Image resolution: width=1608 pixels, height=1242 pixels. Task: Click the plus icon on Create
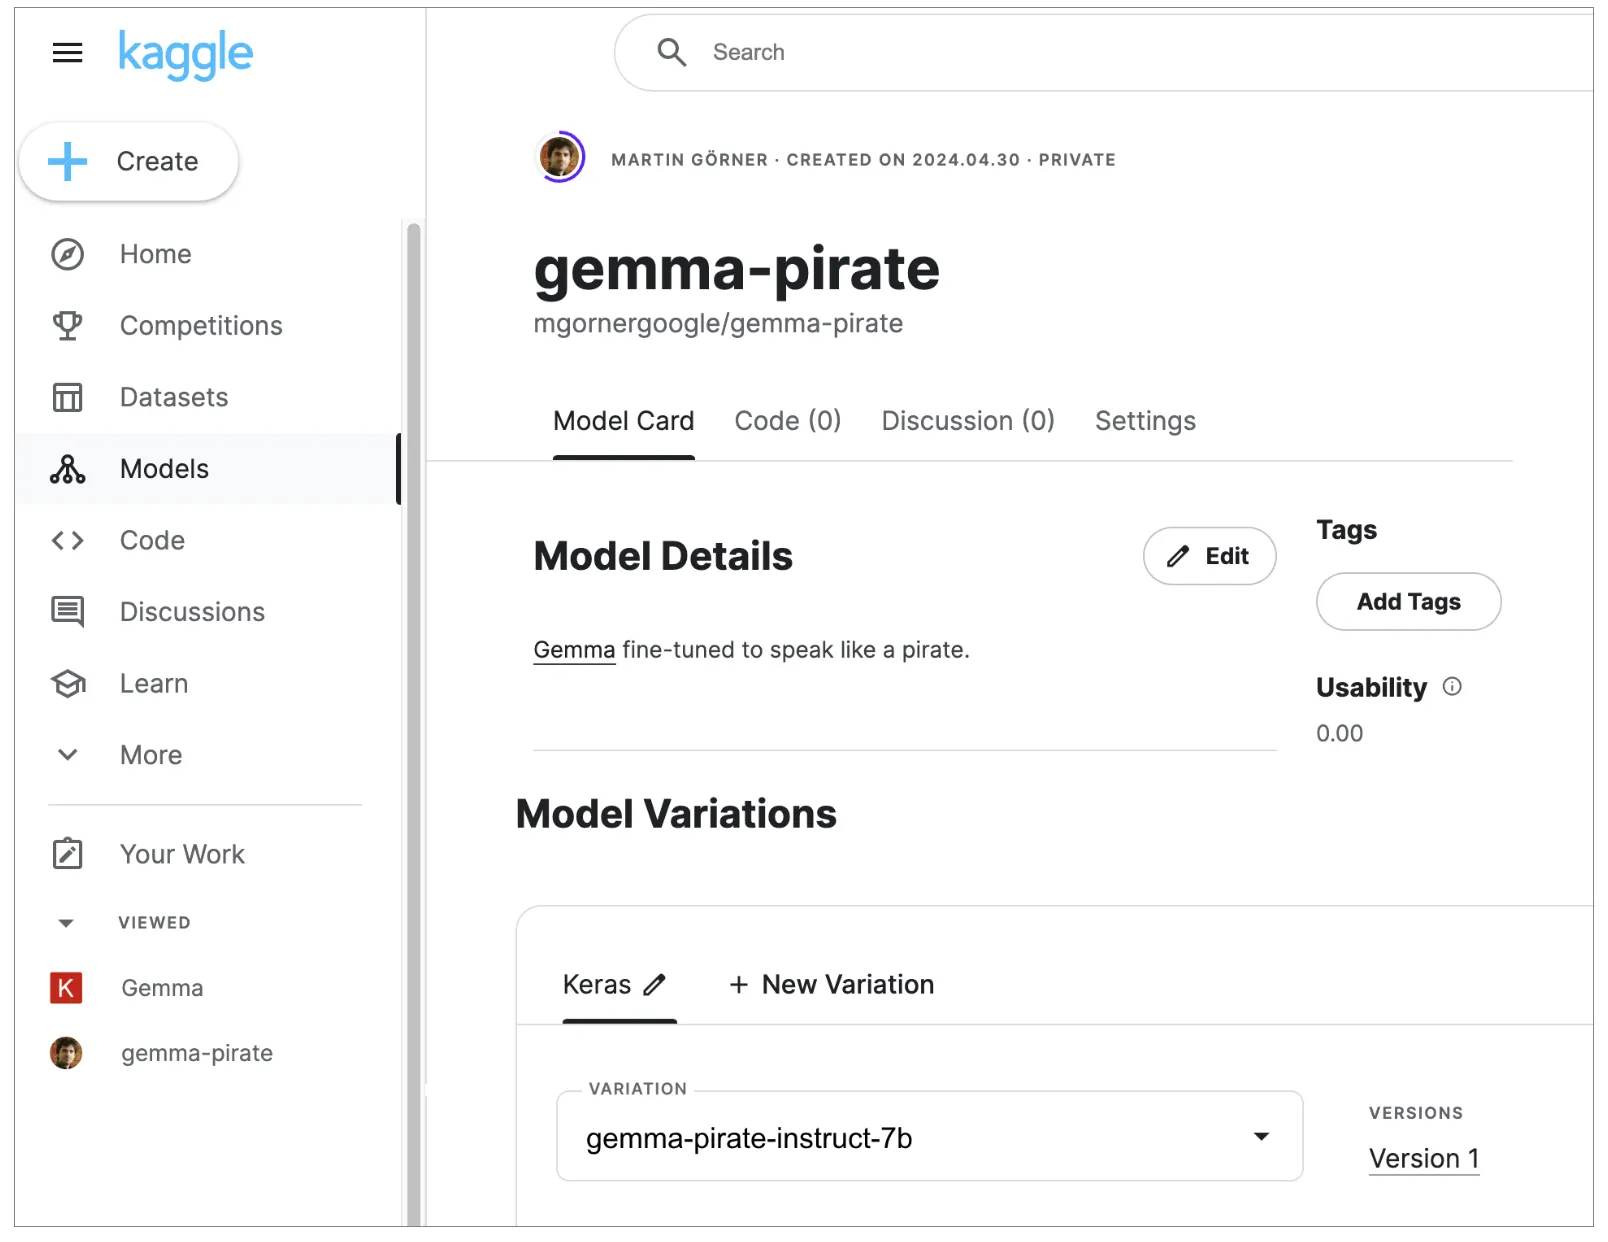[68, 161]
